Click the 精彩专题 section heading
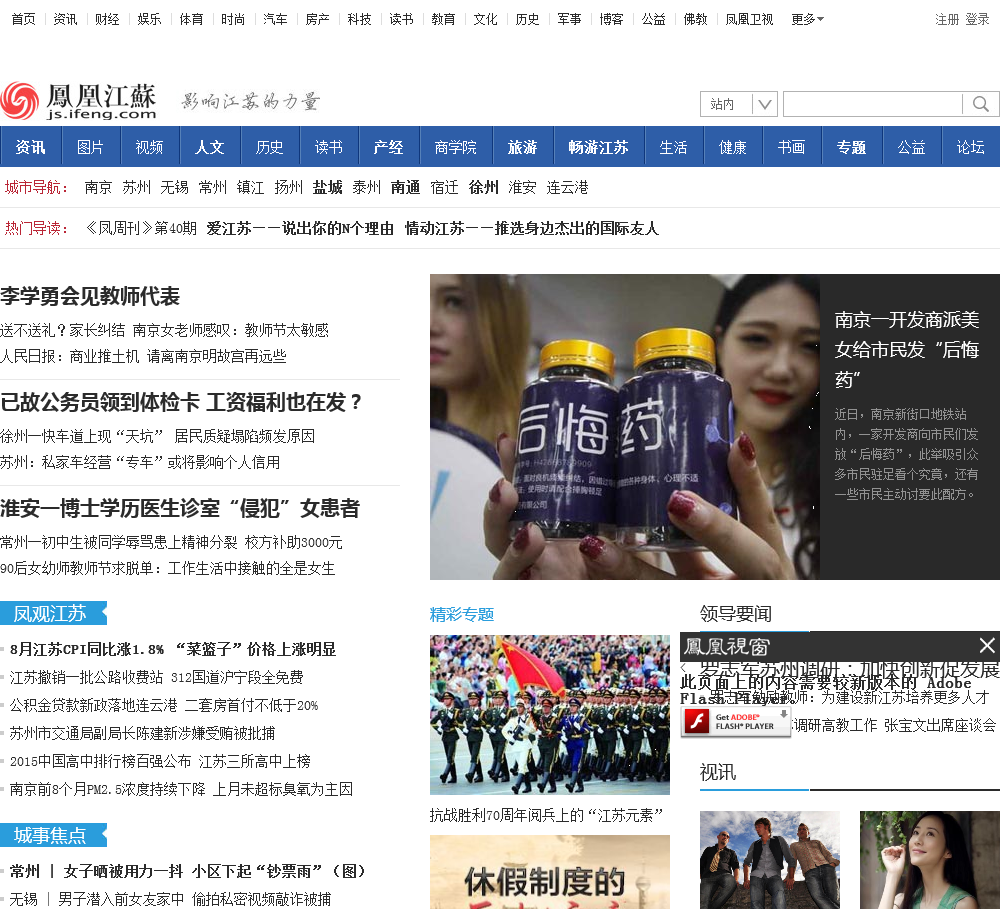Screen dimensions: 1000x909 [x=462, y=614]
